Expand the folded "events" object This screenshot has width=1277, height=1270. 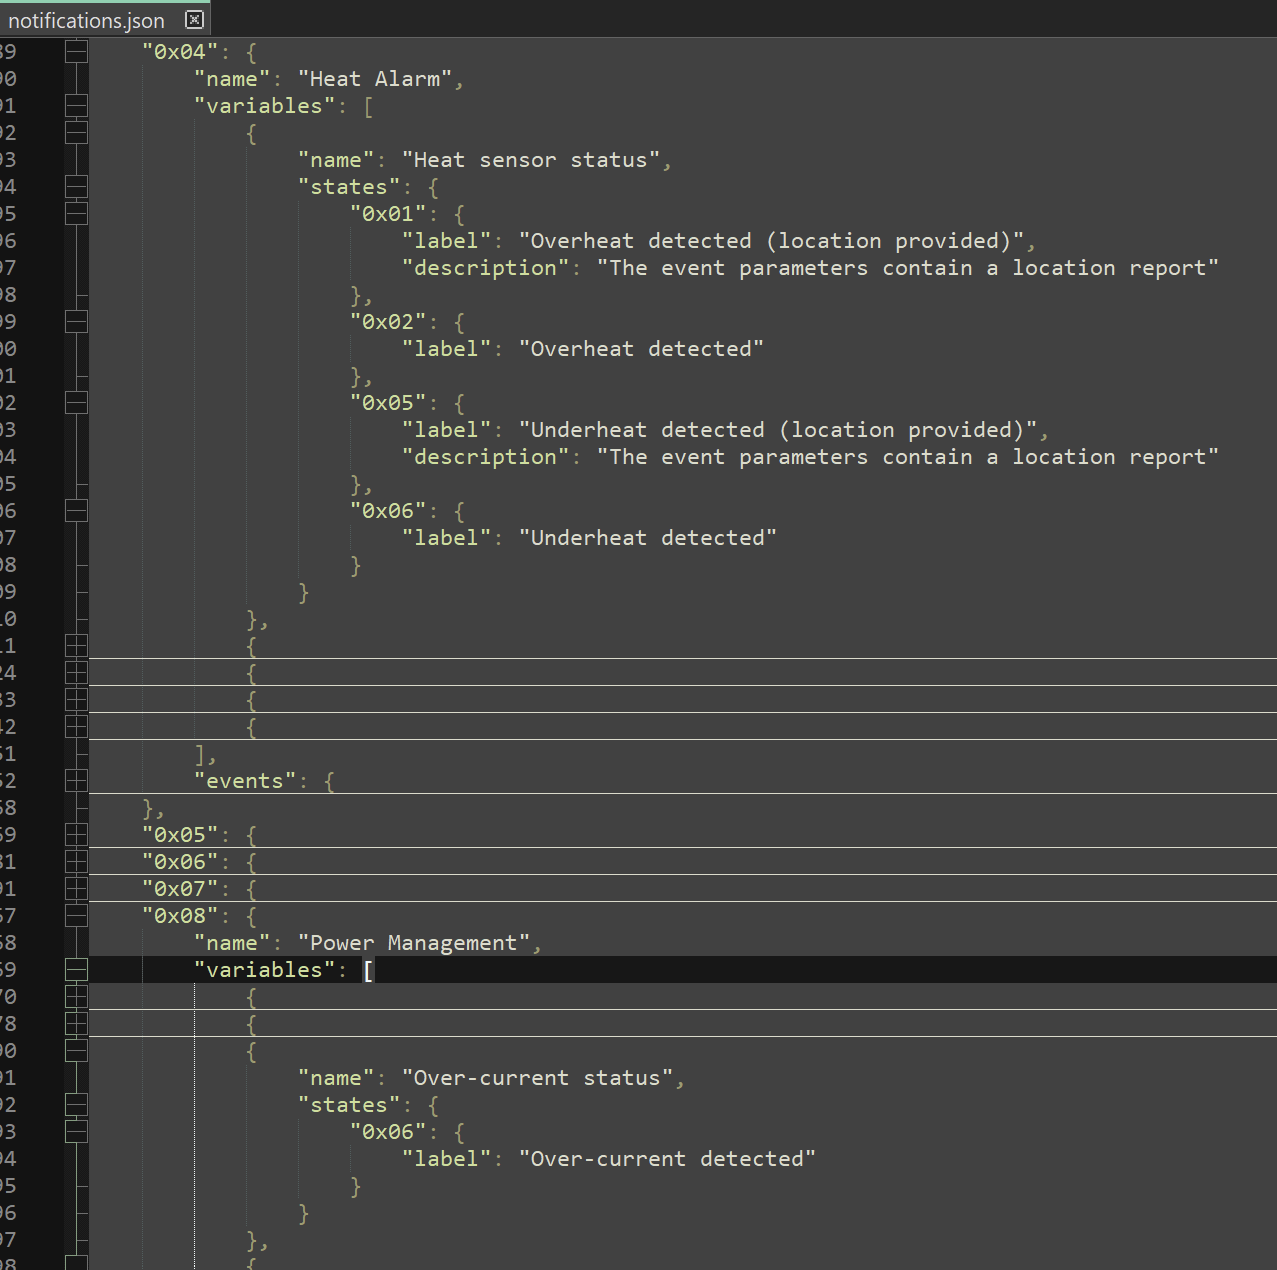(76, 780)
